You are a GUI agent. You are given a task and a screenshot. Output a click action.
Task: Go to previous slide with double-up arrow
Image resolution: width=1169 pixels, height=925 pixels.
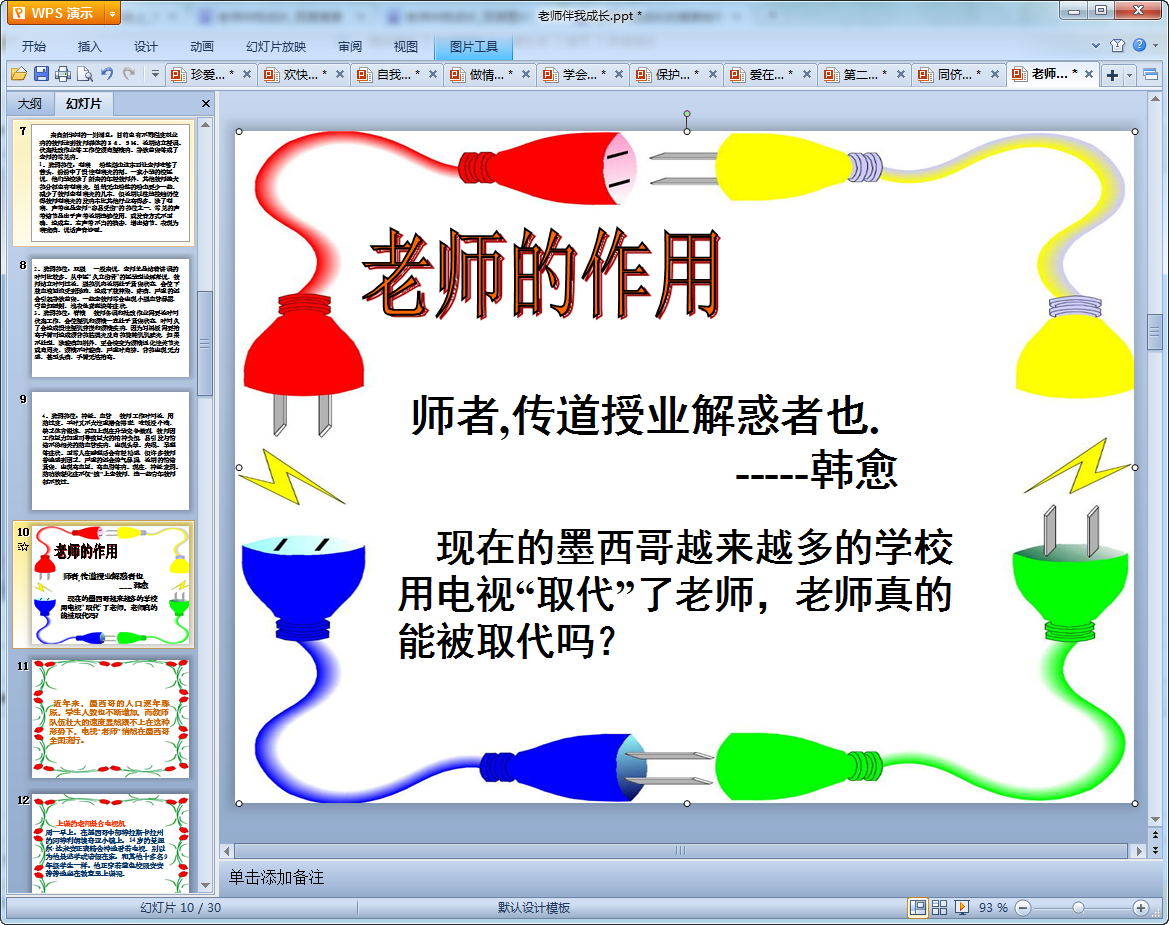tap(1156, 835)
